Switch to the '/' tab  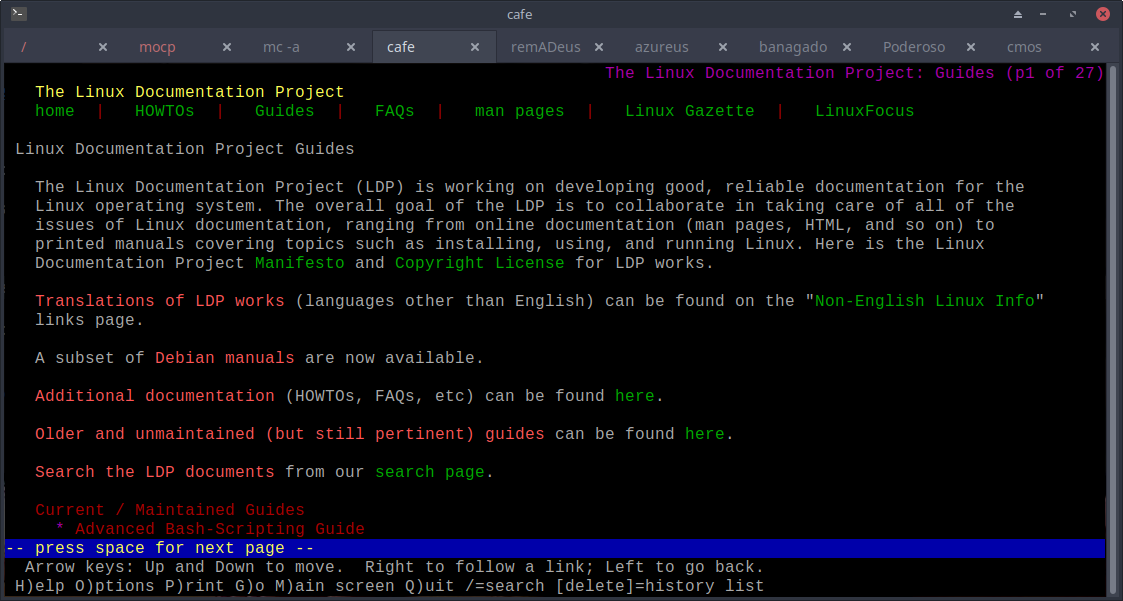(x=63, y=47)
